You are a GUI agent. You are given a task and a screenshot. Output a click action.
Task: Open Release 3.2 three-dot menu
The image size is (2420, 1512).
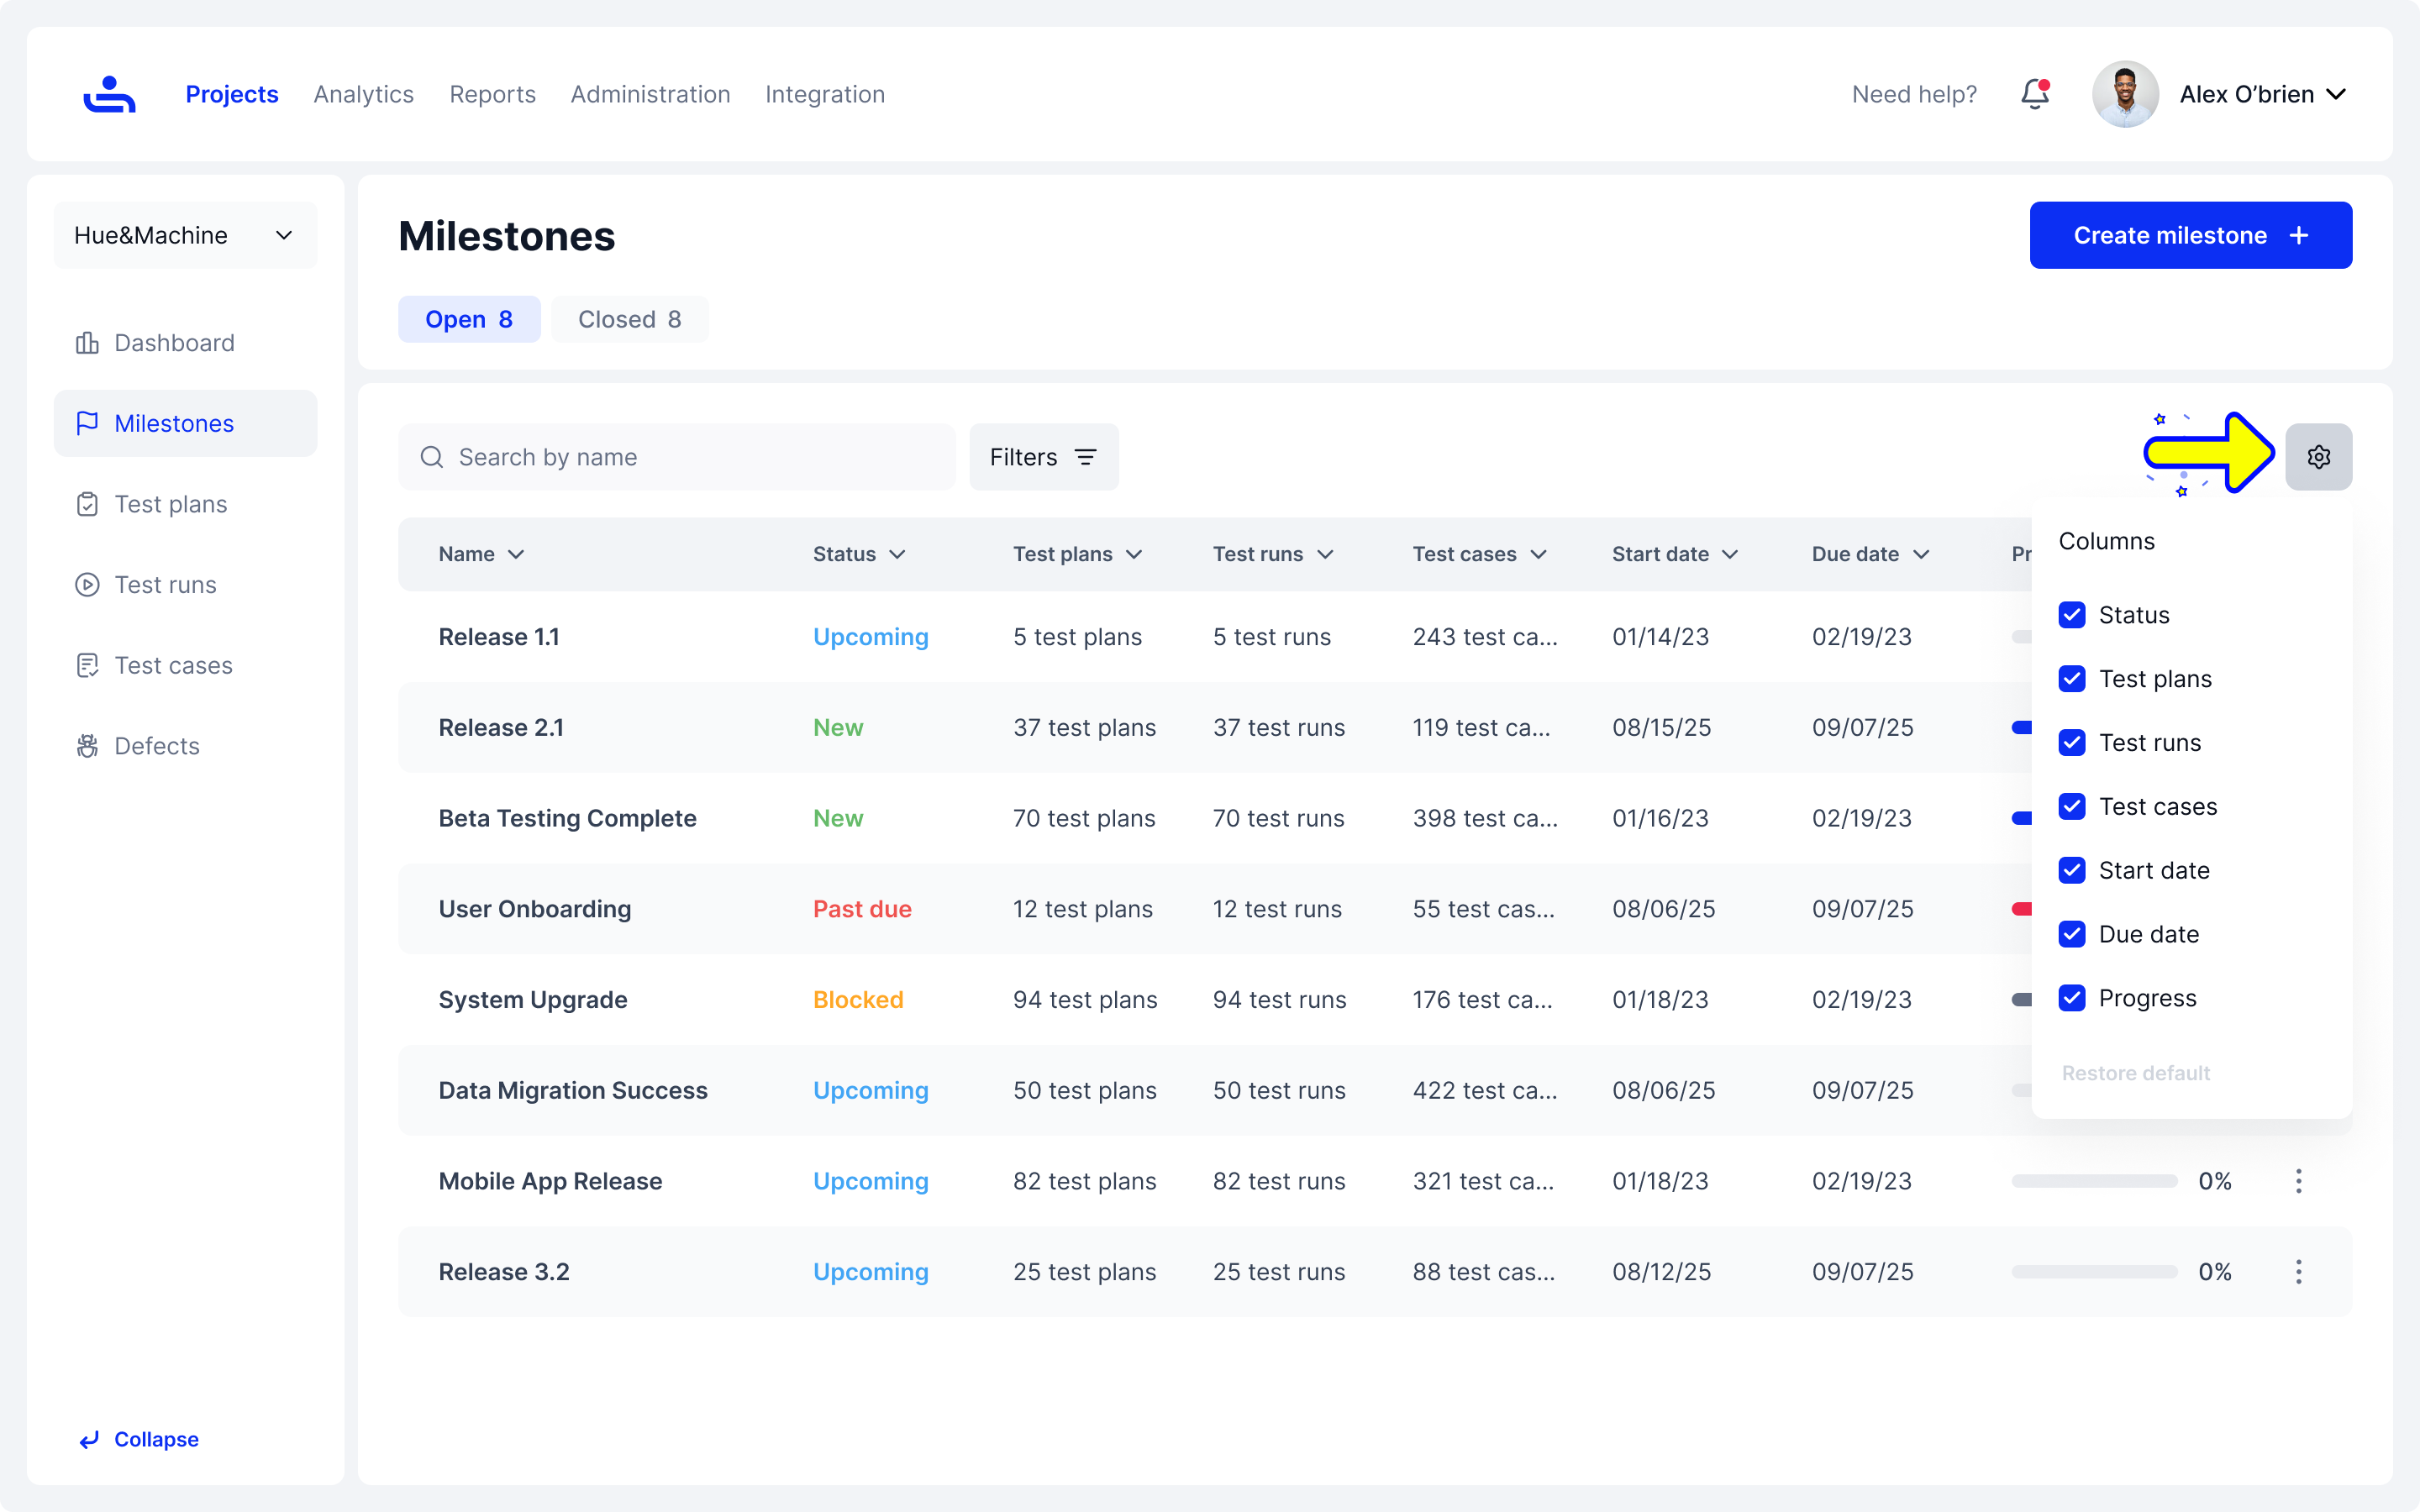[2298, 1272]
